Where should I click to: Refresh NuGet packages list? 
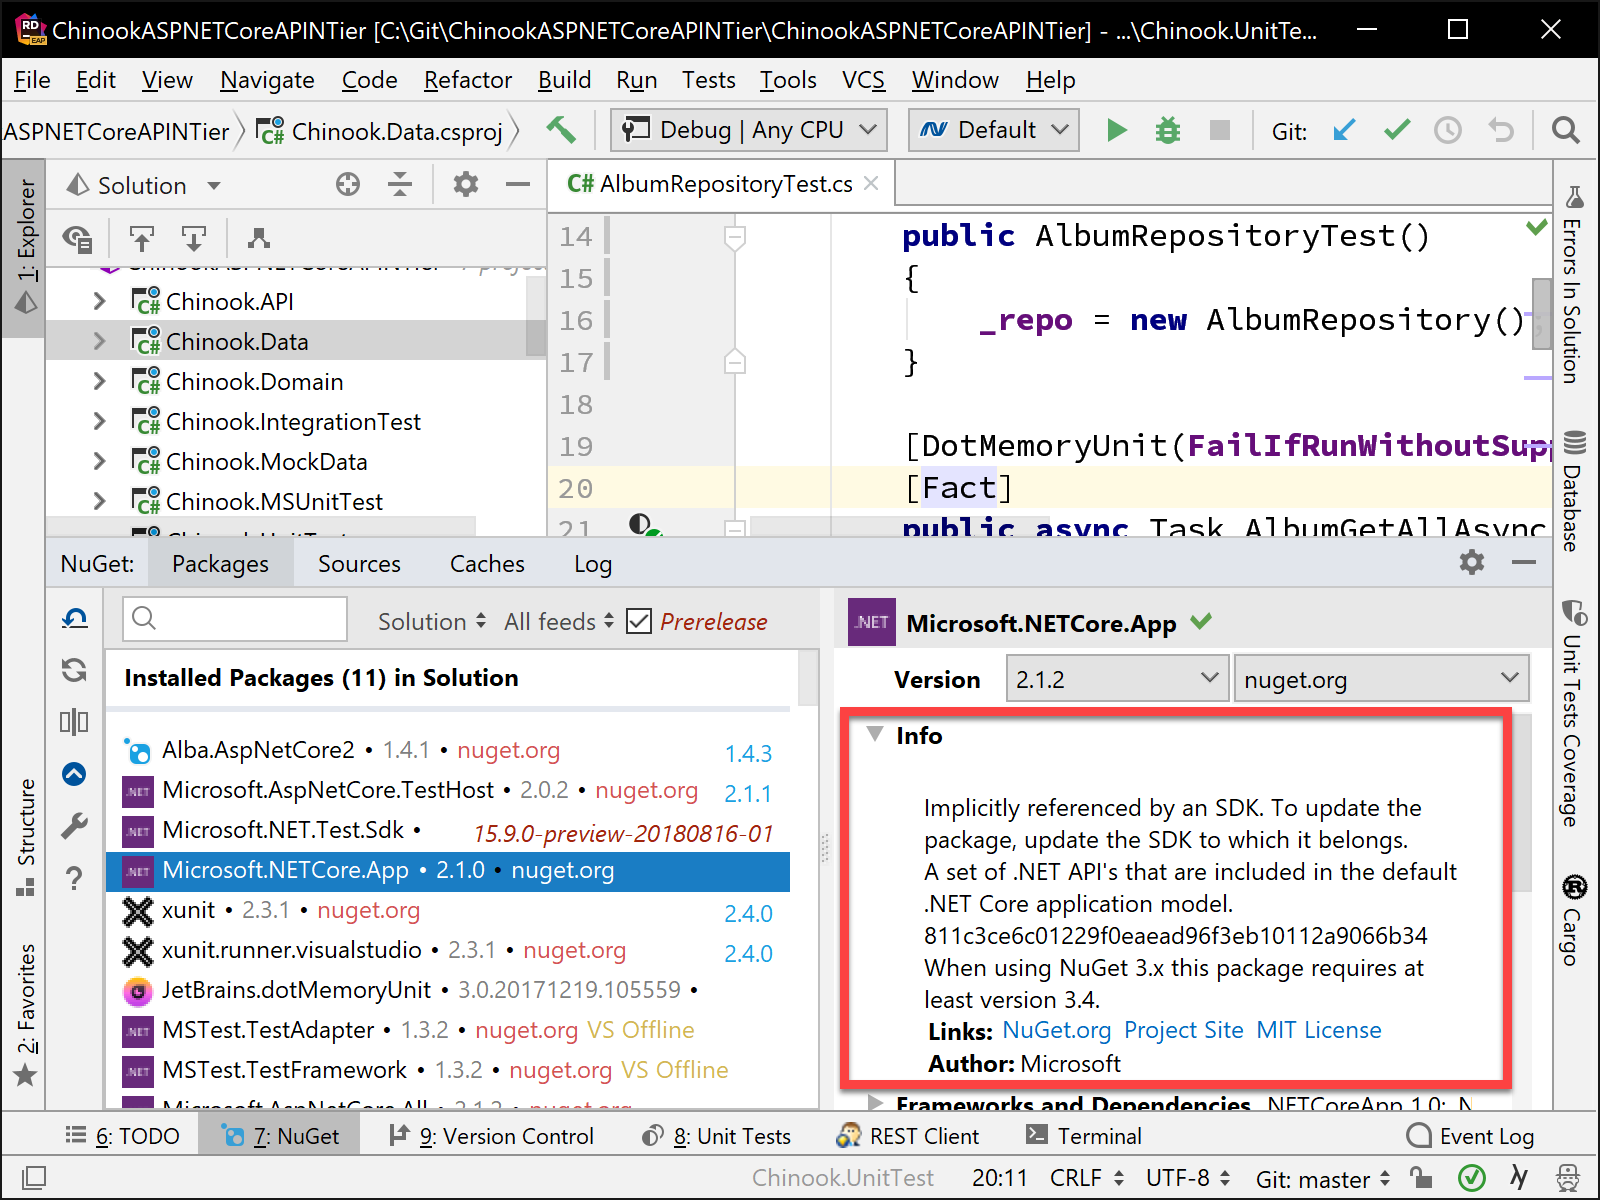coord(75,670)
